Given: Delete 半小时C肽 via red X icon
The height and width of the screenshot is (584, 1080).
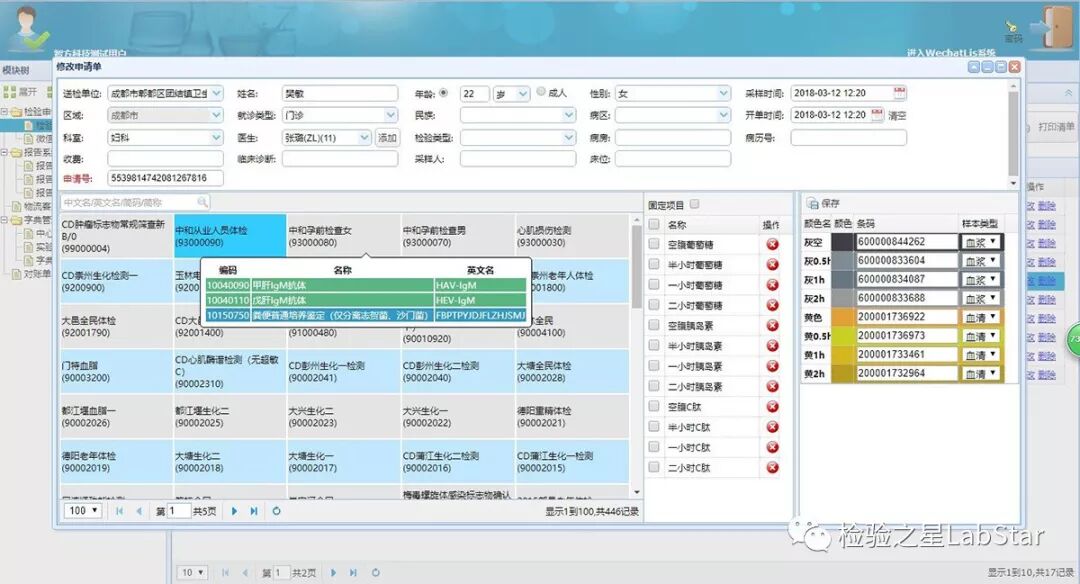Looking at the screenshot, I should [x=772, y=427].
